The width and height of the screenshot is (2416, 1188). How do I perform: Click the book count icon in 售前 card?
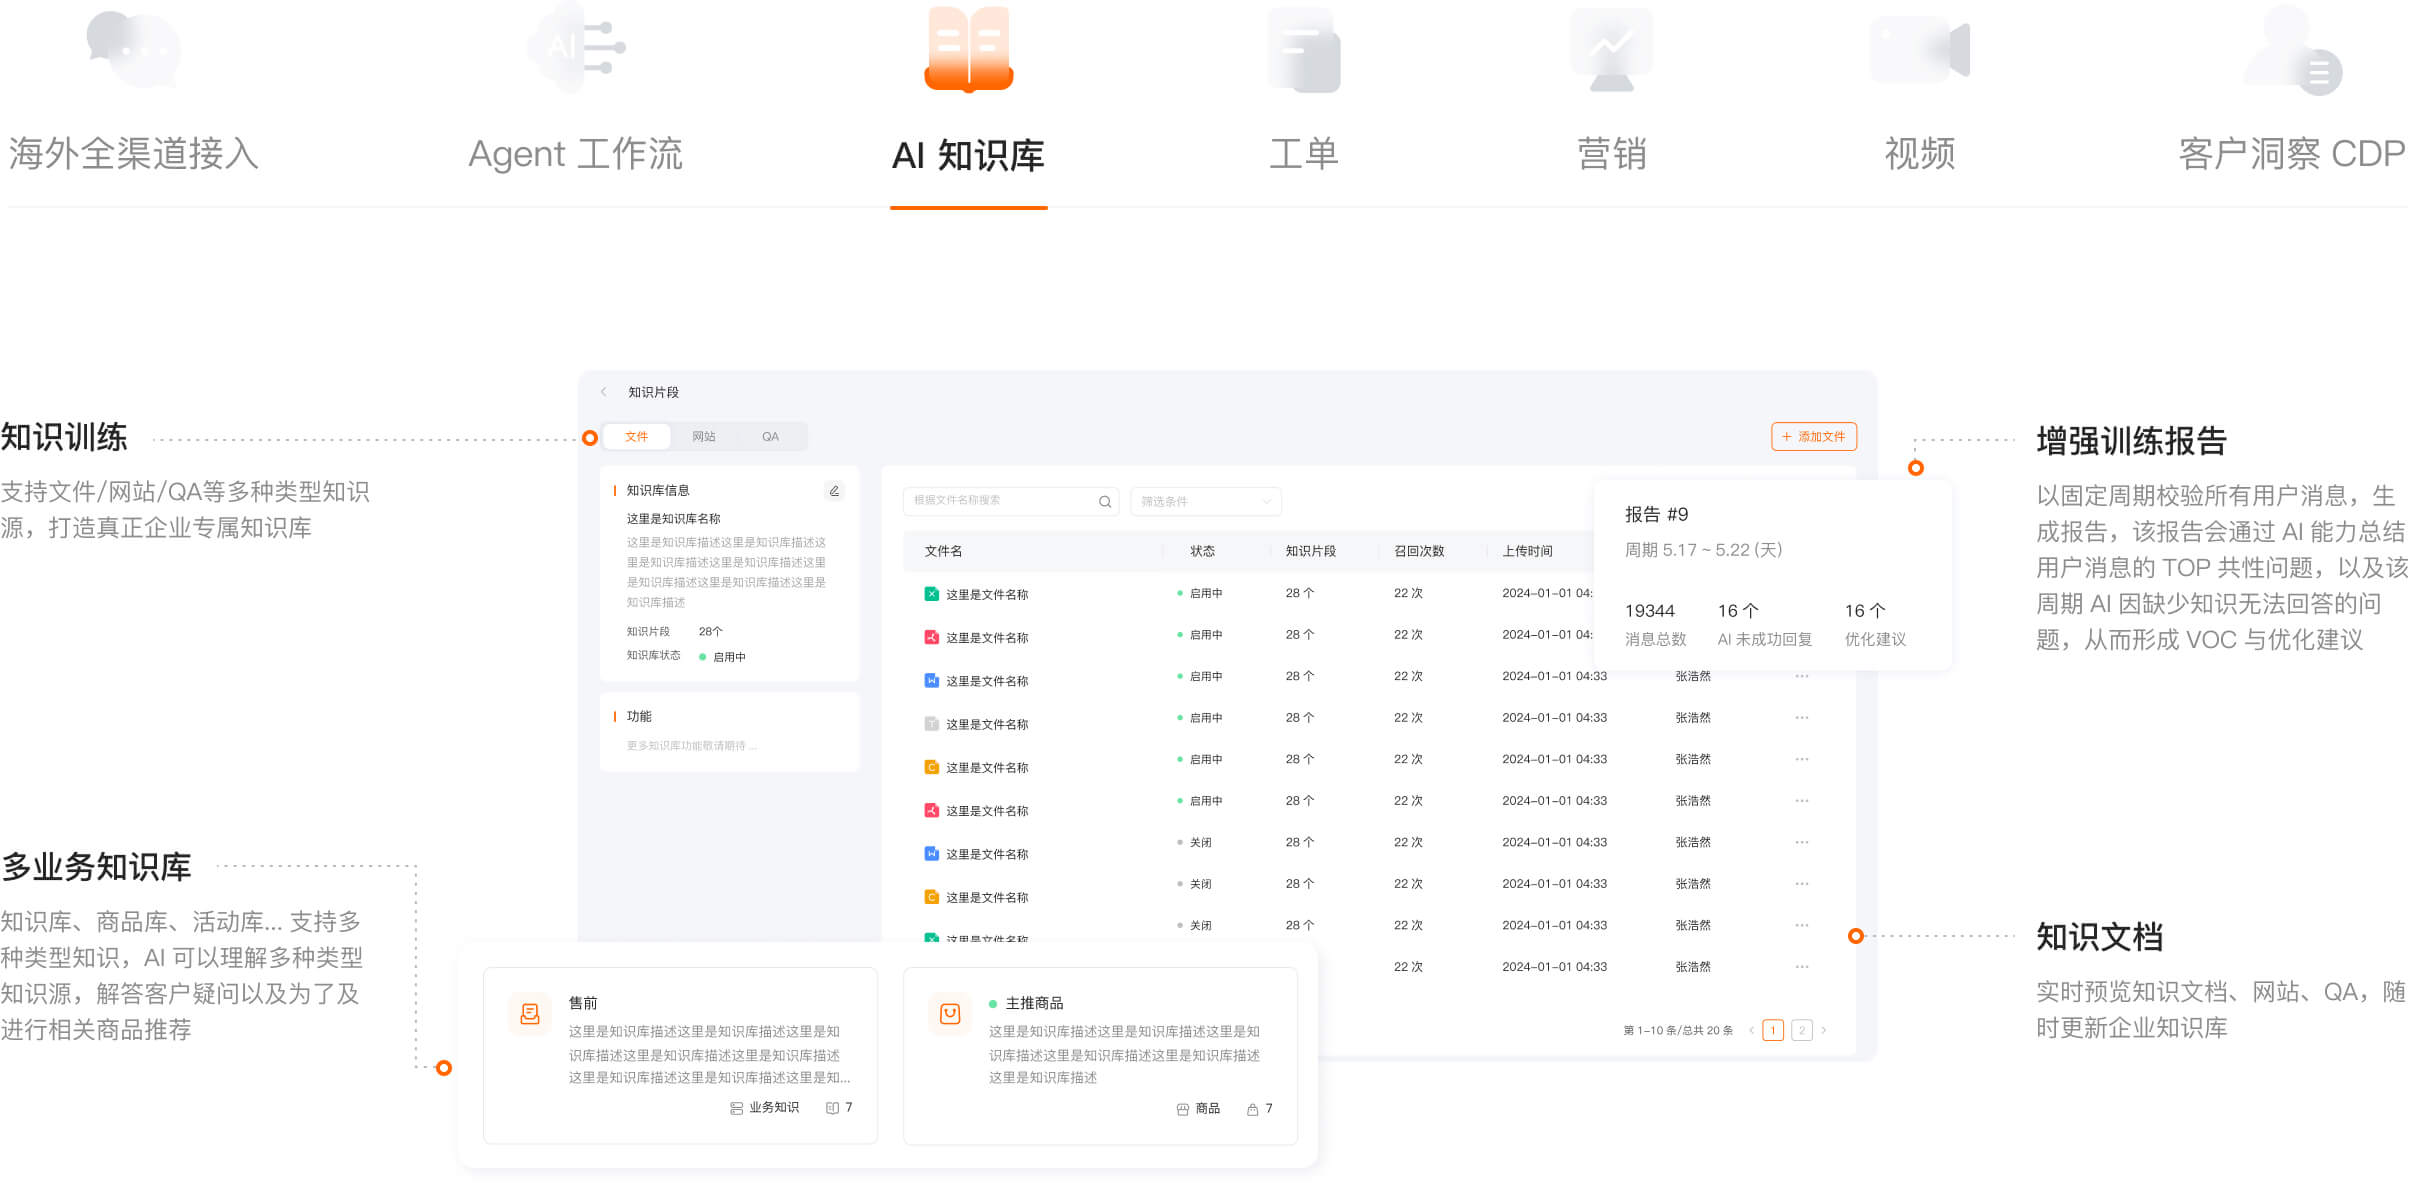pyautogui.click(x=832, y=1108)
